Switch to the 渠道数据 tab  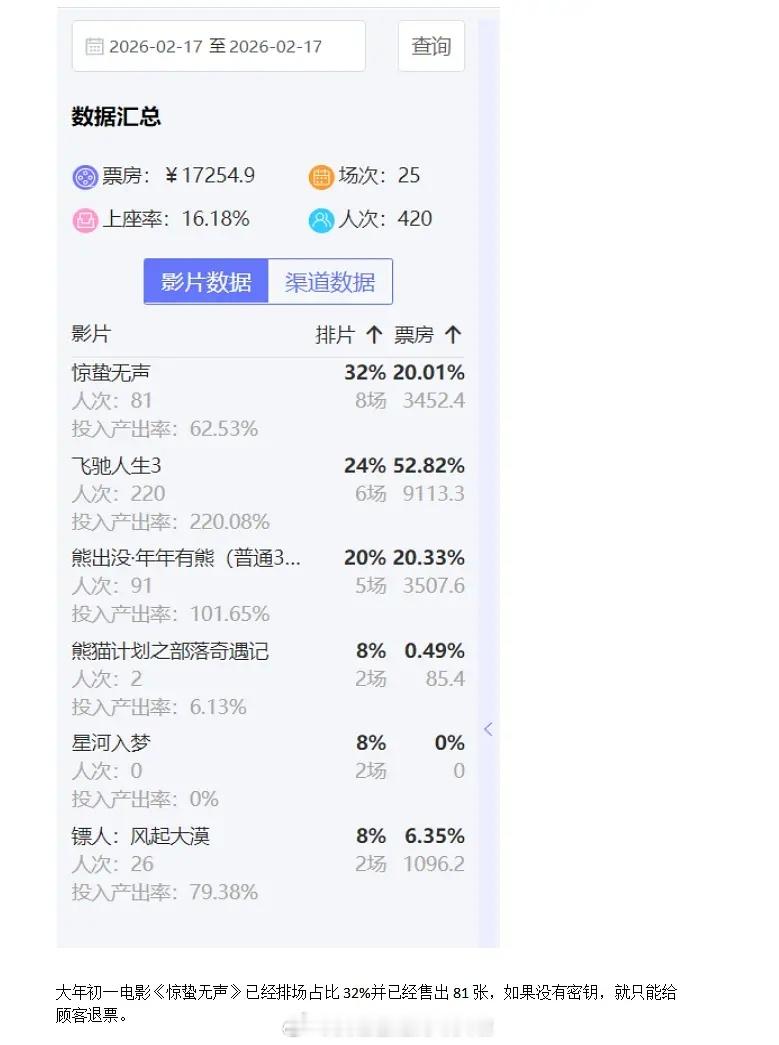pyautogui.click(x=330, y=282)
